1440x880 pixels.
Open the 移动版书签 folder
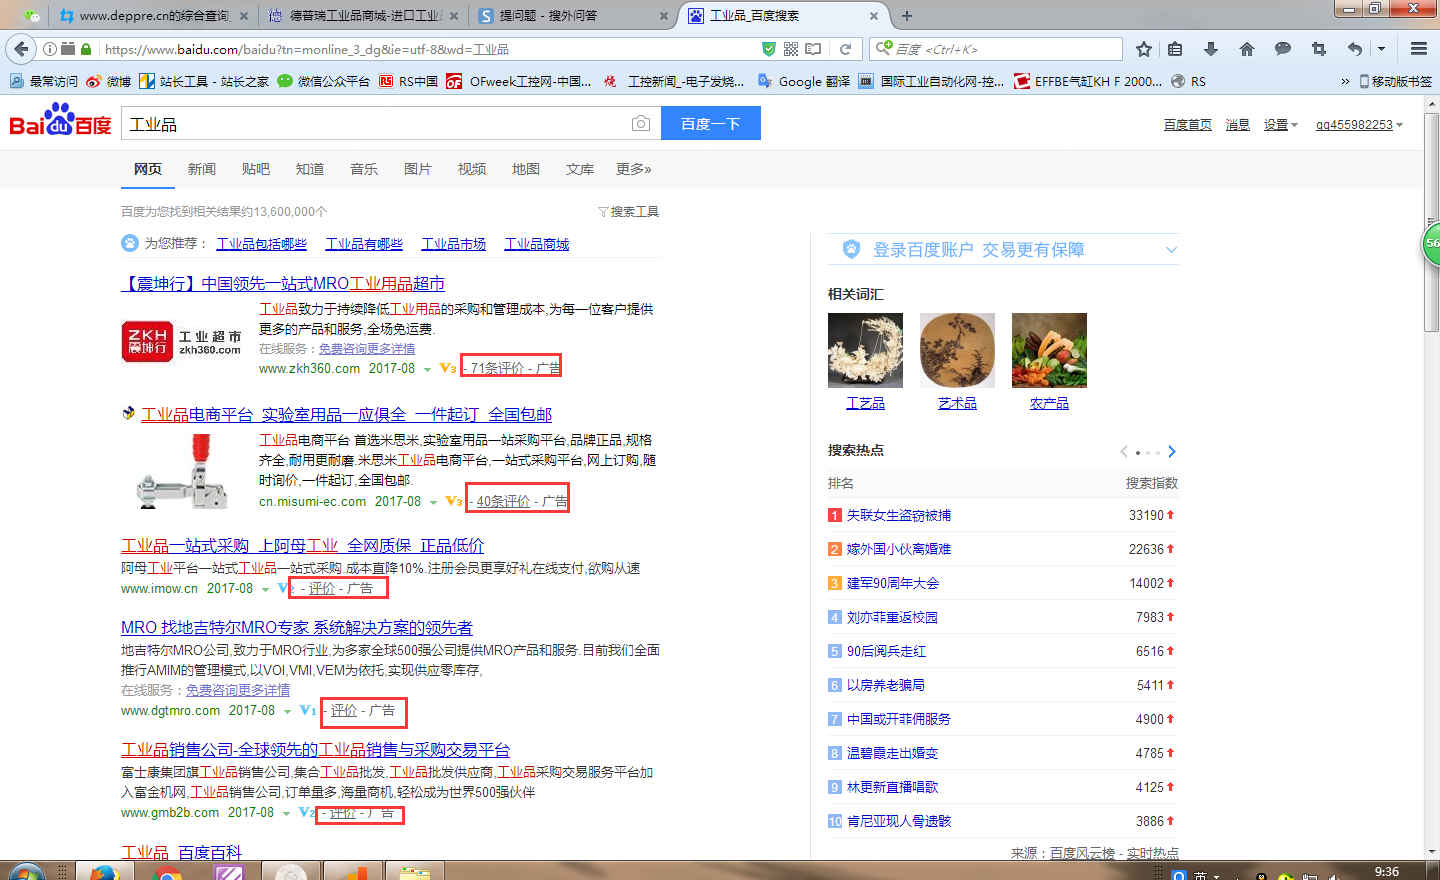pyautogui.click(x=1395, y=81)
